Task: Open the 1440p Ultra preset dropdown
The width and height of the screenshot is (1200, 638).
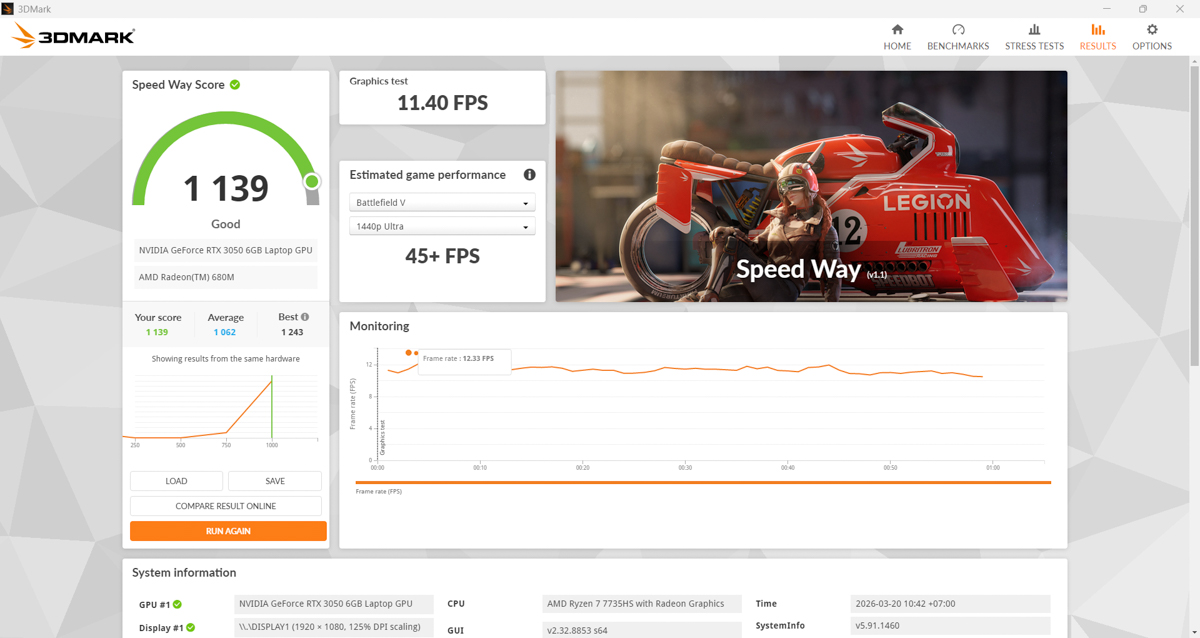Action: point(442,225)
